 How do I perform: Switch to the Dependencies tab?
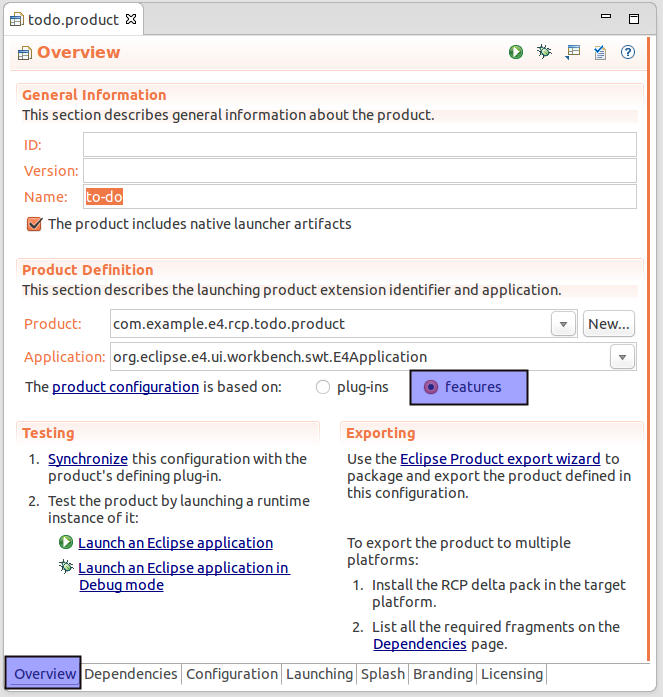click(x=131, y=674)
